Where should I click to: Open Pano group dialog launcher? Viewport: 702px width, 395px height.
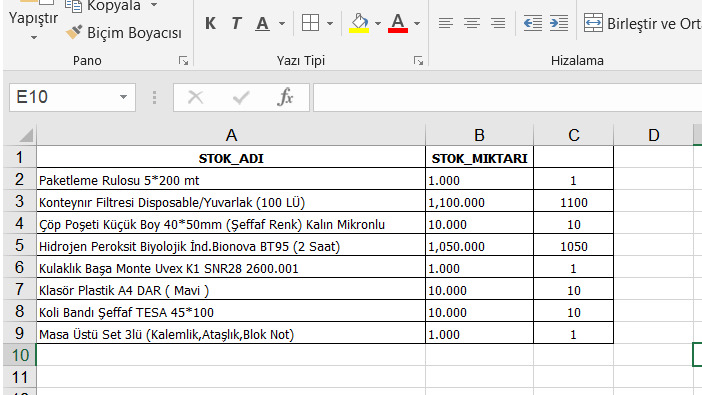point(184,61)
